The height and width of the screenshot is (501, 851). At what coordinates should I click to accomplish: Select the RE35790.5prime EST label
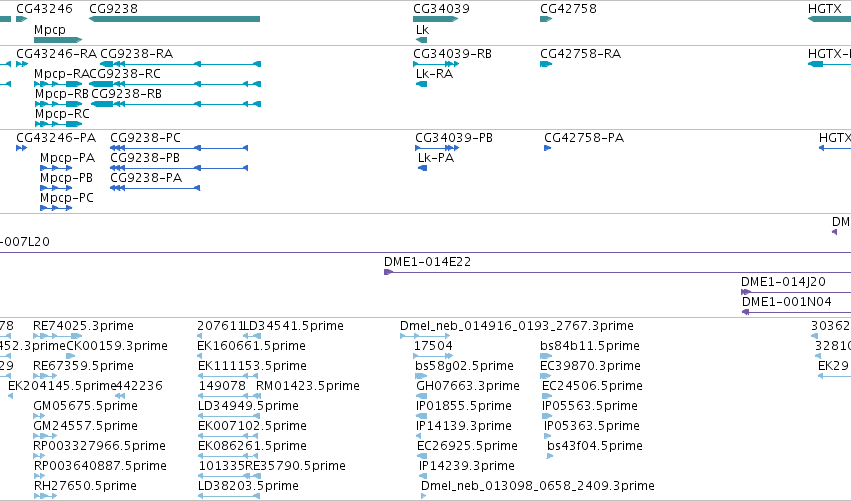coord(295,467)
